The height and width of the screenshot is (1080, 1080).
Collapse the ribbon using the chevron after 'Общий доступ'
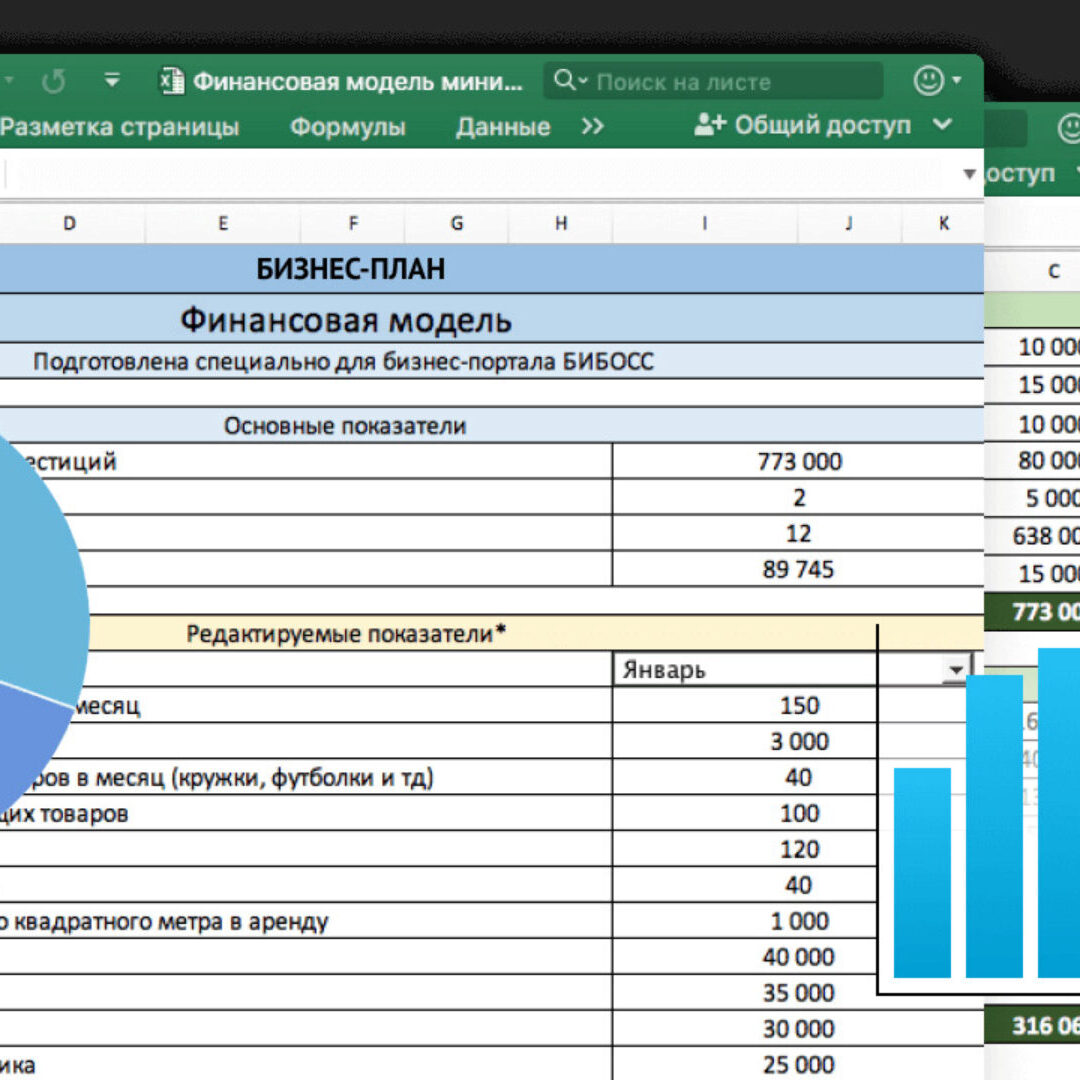[x=942, y=125]
